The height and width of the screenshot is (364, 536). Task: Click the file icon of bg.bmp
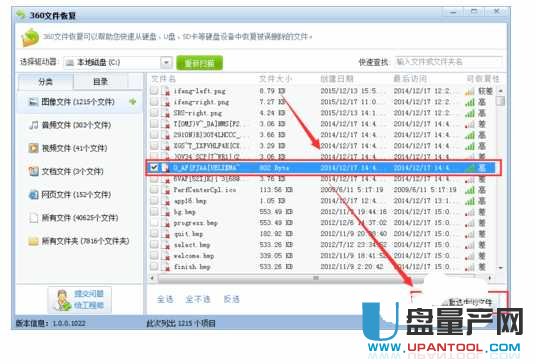(165, 212)
